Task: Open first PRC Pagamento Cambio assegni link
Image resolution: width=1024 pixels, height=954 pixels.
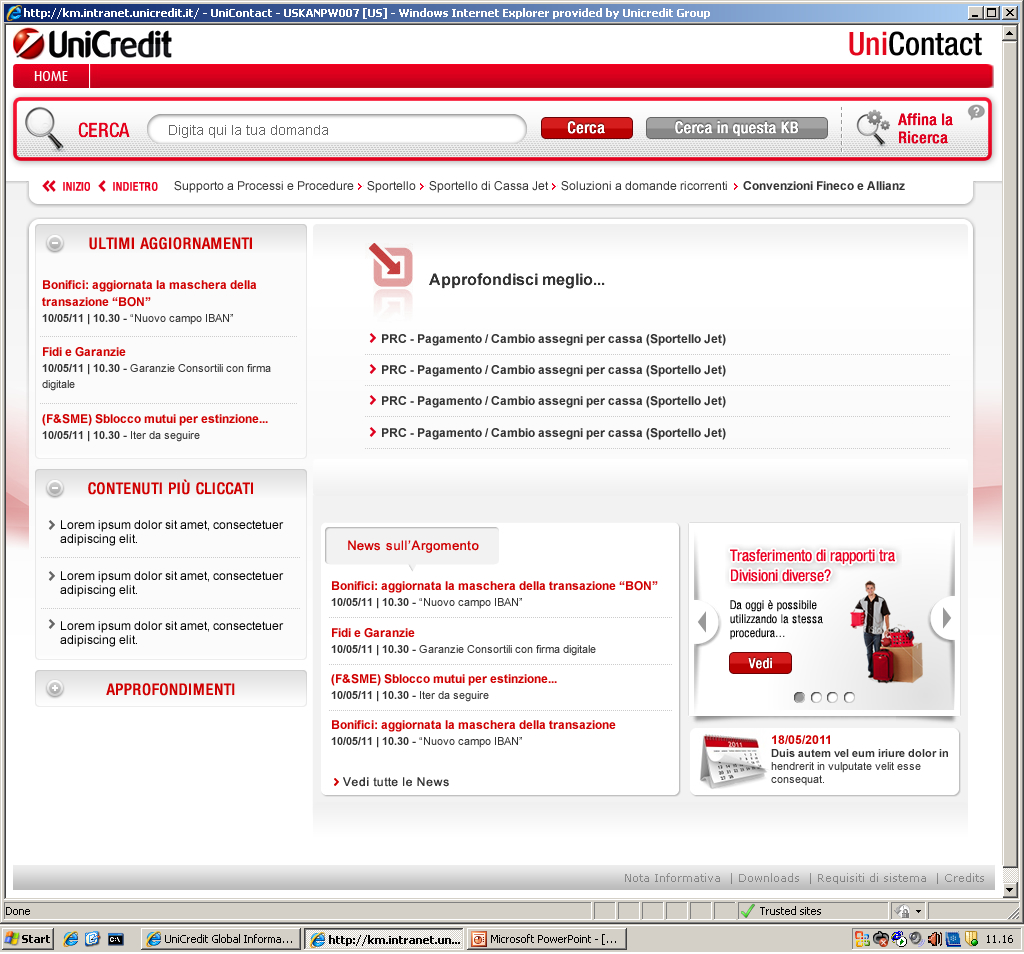Action: point(553,339)
